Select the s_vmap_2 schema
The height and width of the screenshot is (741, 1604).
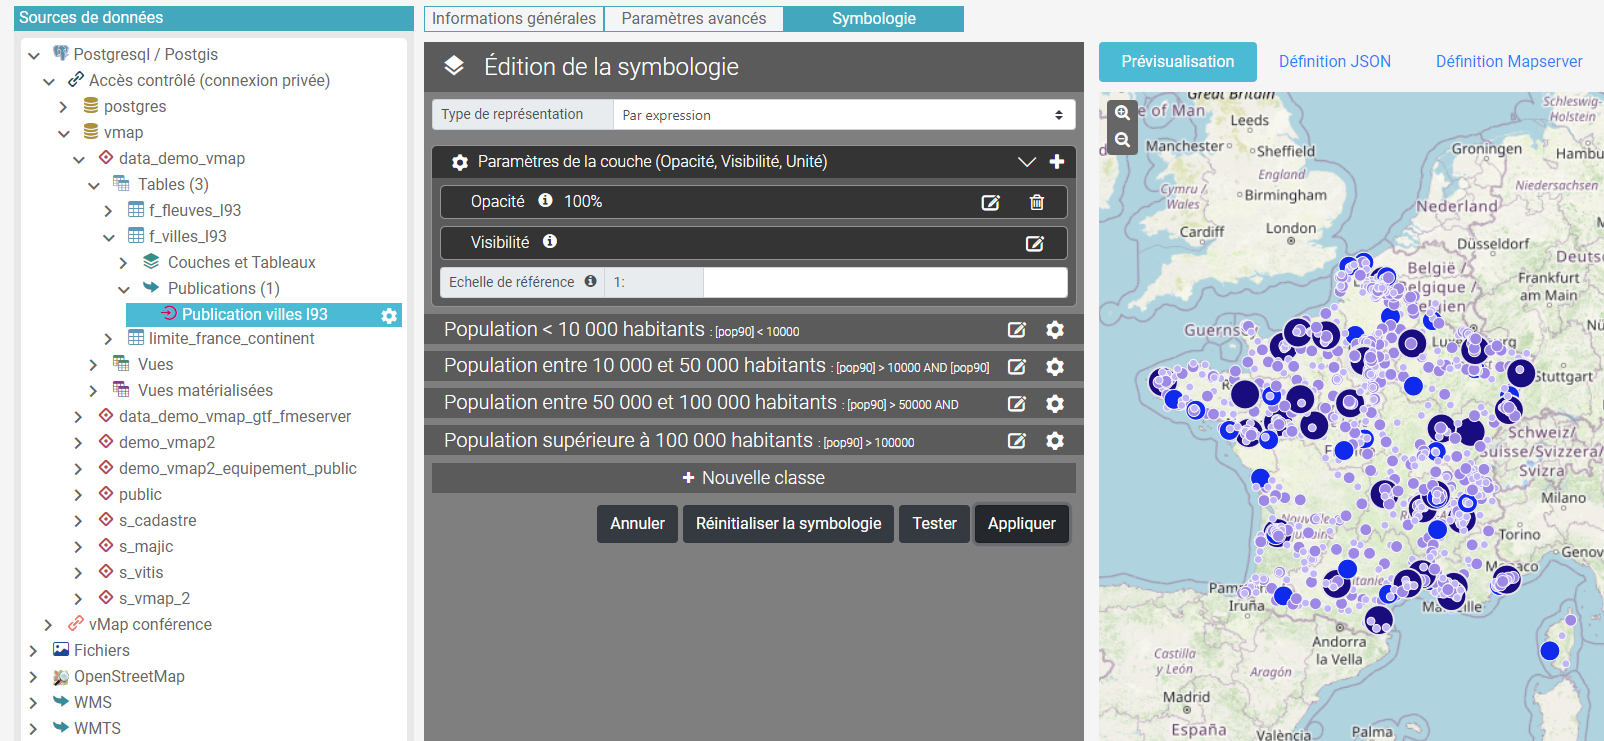point(154,599)
